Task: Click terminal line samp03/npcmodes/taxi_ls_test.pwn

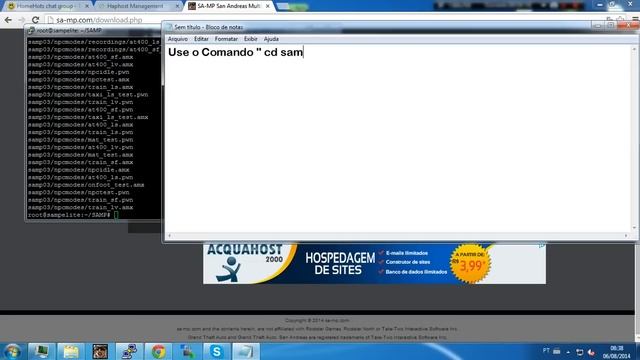Action: tap(88, 94)
